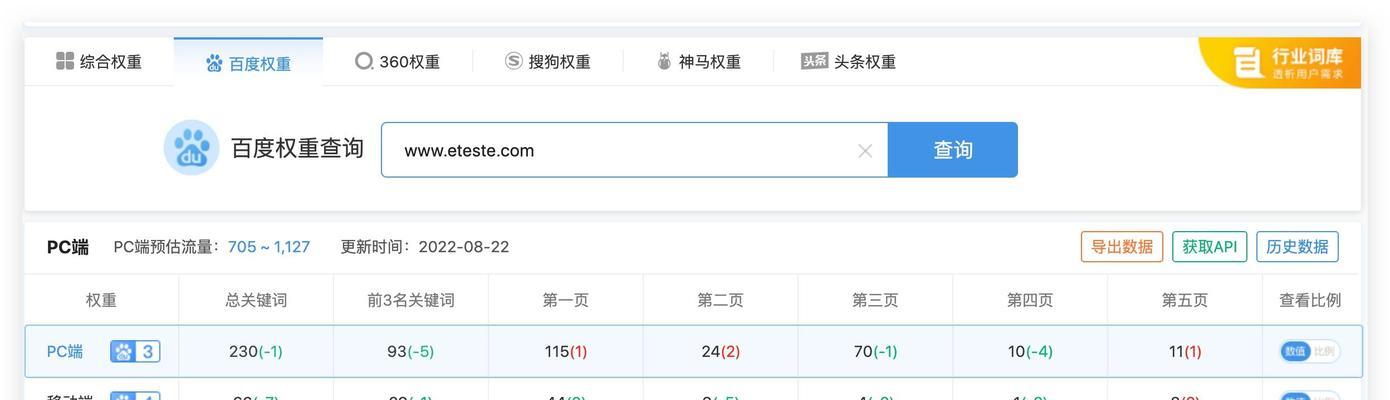Click the Baidu weight 3 badge in PC端 row
Screen dimensions: 1390x400
(x=135, y=351)
